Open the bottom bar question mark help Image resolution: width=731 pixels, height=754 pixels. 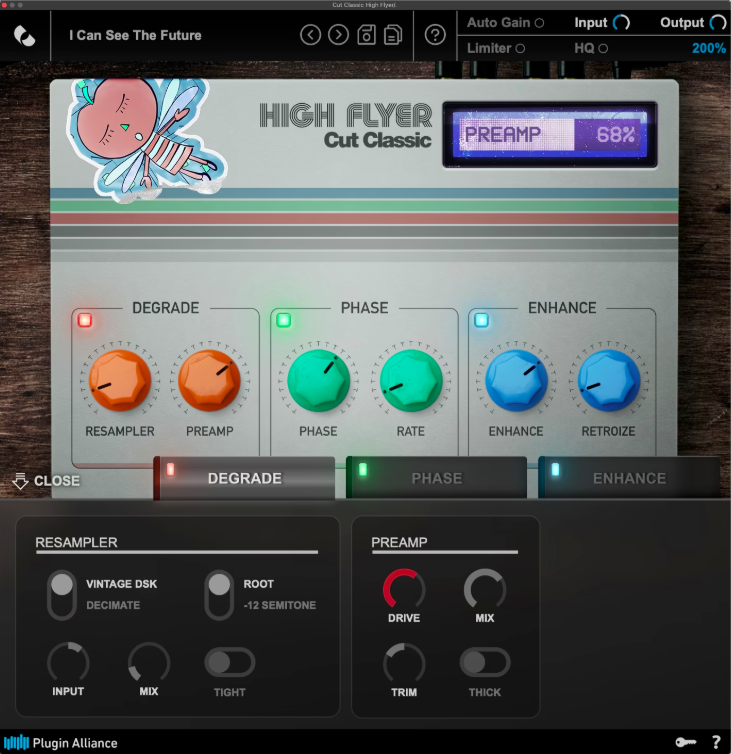point(716,742)
